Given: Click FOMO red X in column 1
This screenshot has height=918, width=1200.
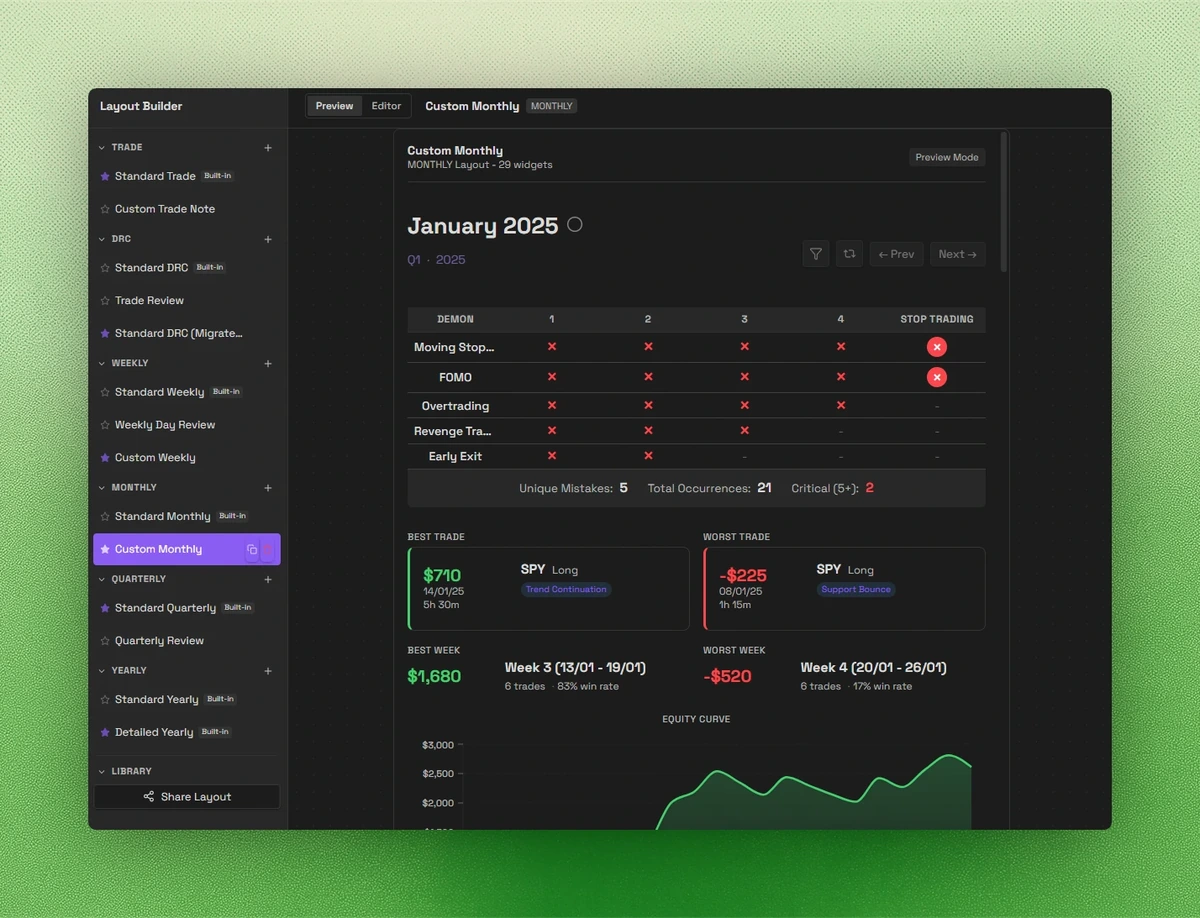Looking at the screenshot, I should pos(552,377).
